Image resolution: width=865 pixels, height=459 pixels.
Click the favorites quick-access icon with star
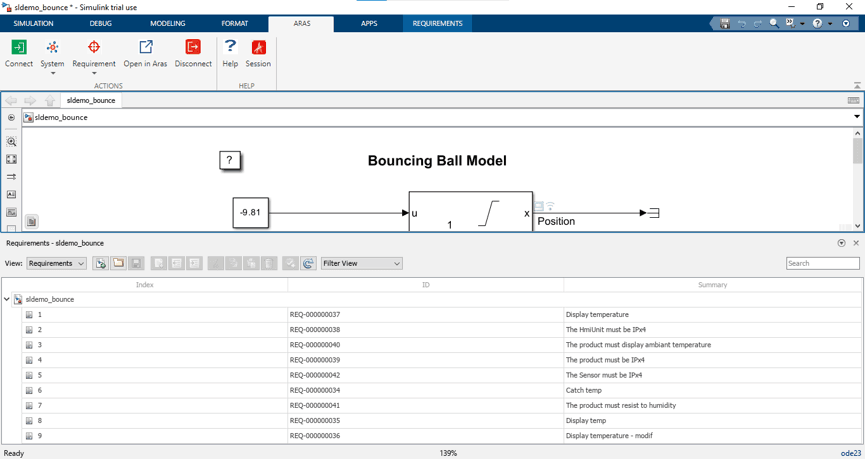[790, 23]
